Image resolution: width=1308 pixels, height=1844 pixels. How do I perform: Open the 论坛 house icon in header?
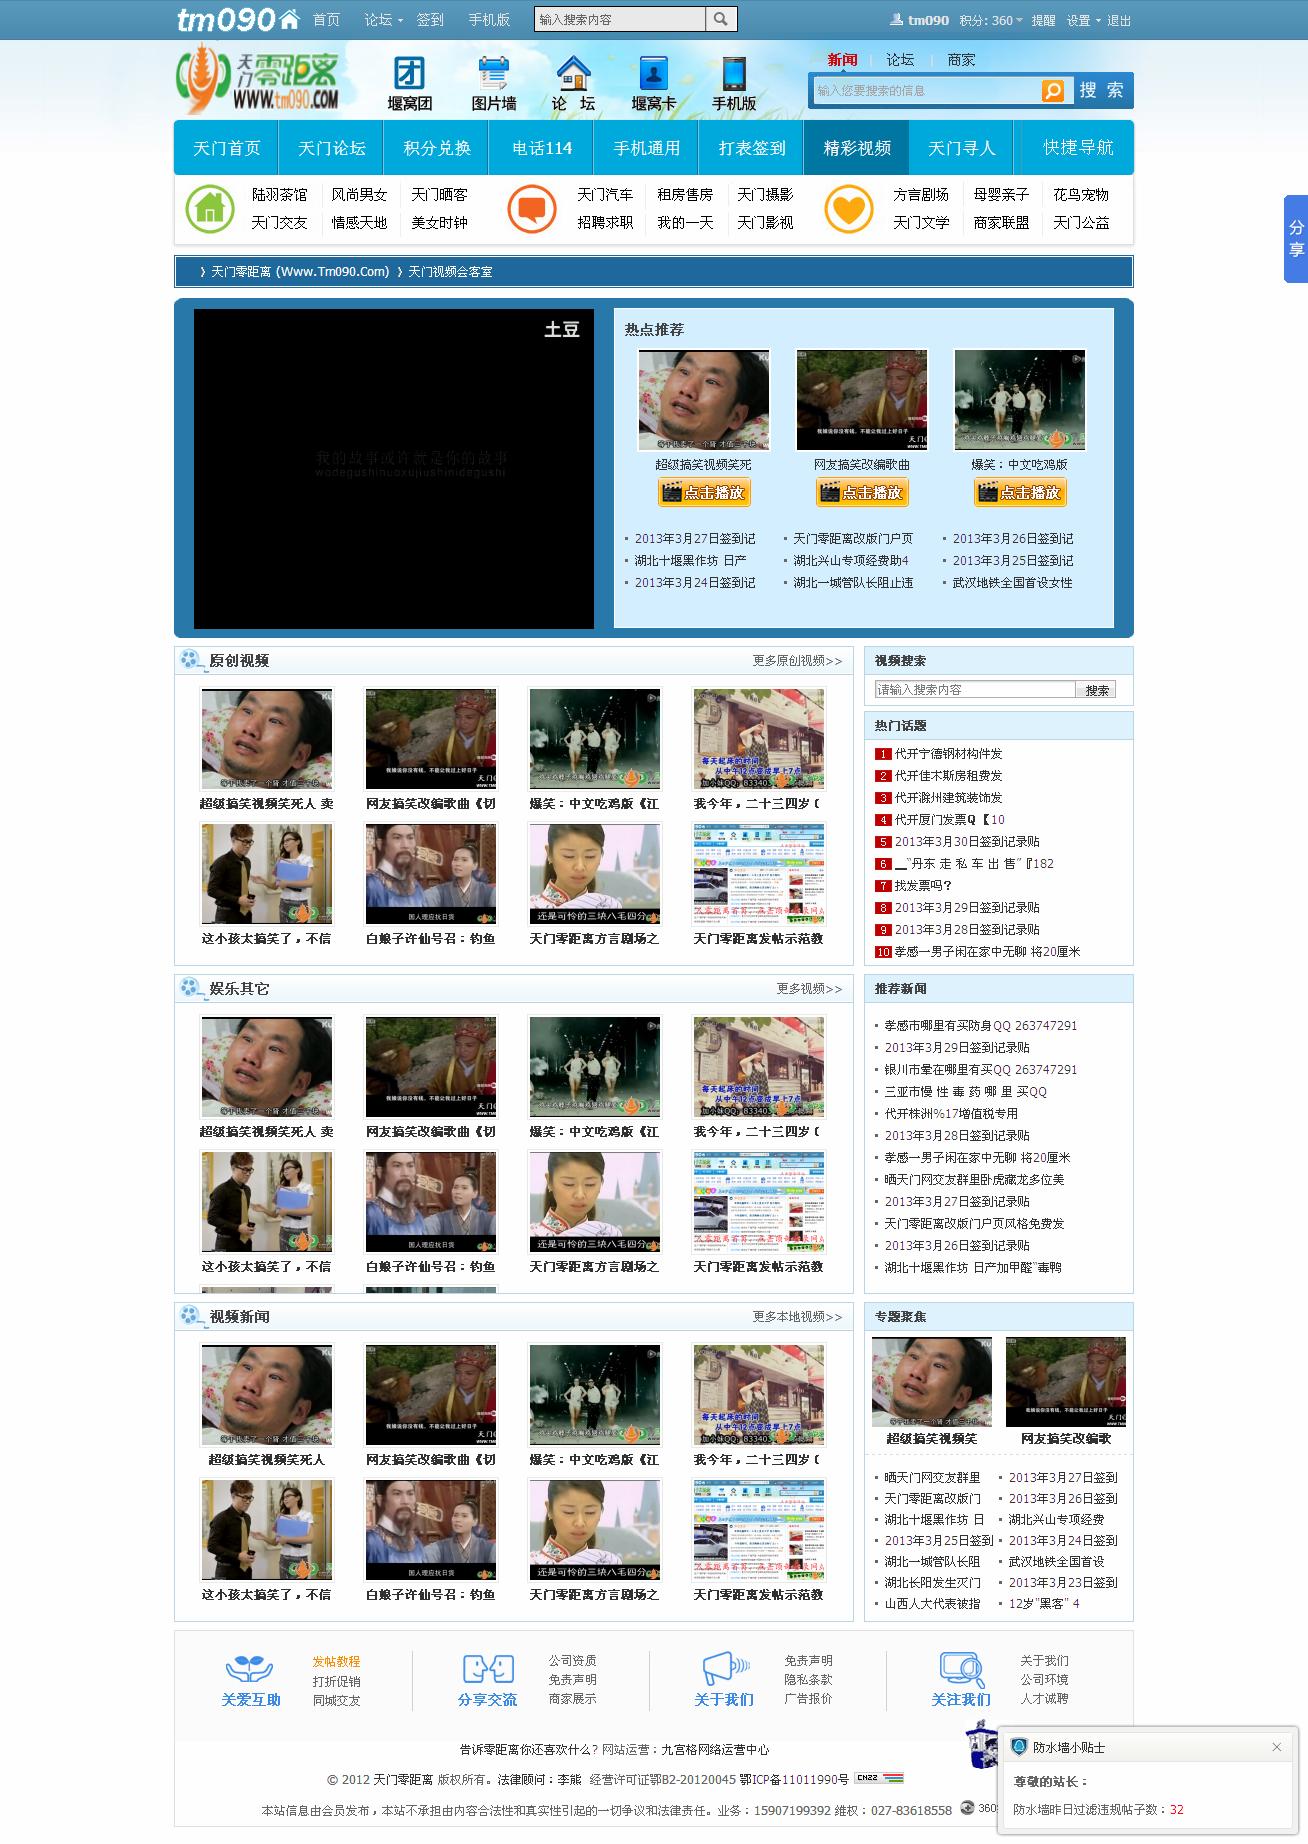tap(574, 73)
